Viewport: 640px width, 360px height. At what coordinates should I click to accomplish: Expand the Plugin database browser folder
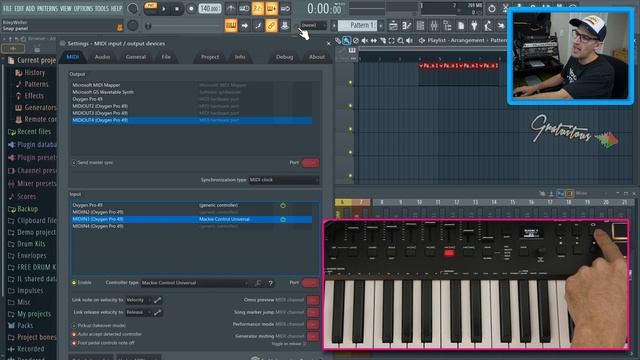click(32, 144)
